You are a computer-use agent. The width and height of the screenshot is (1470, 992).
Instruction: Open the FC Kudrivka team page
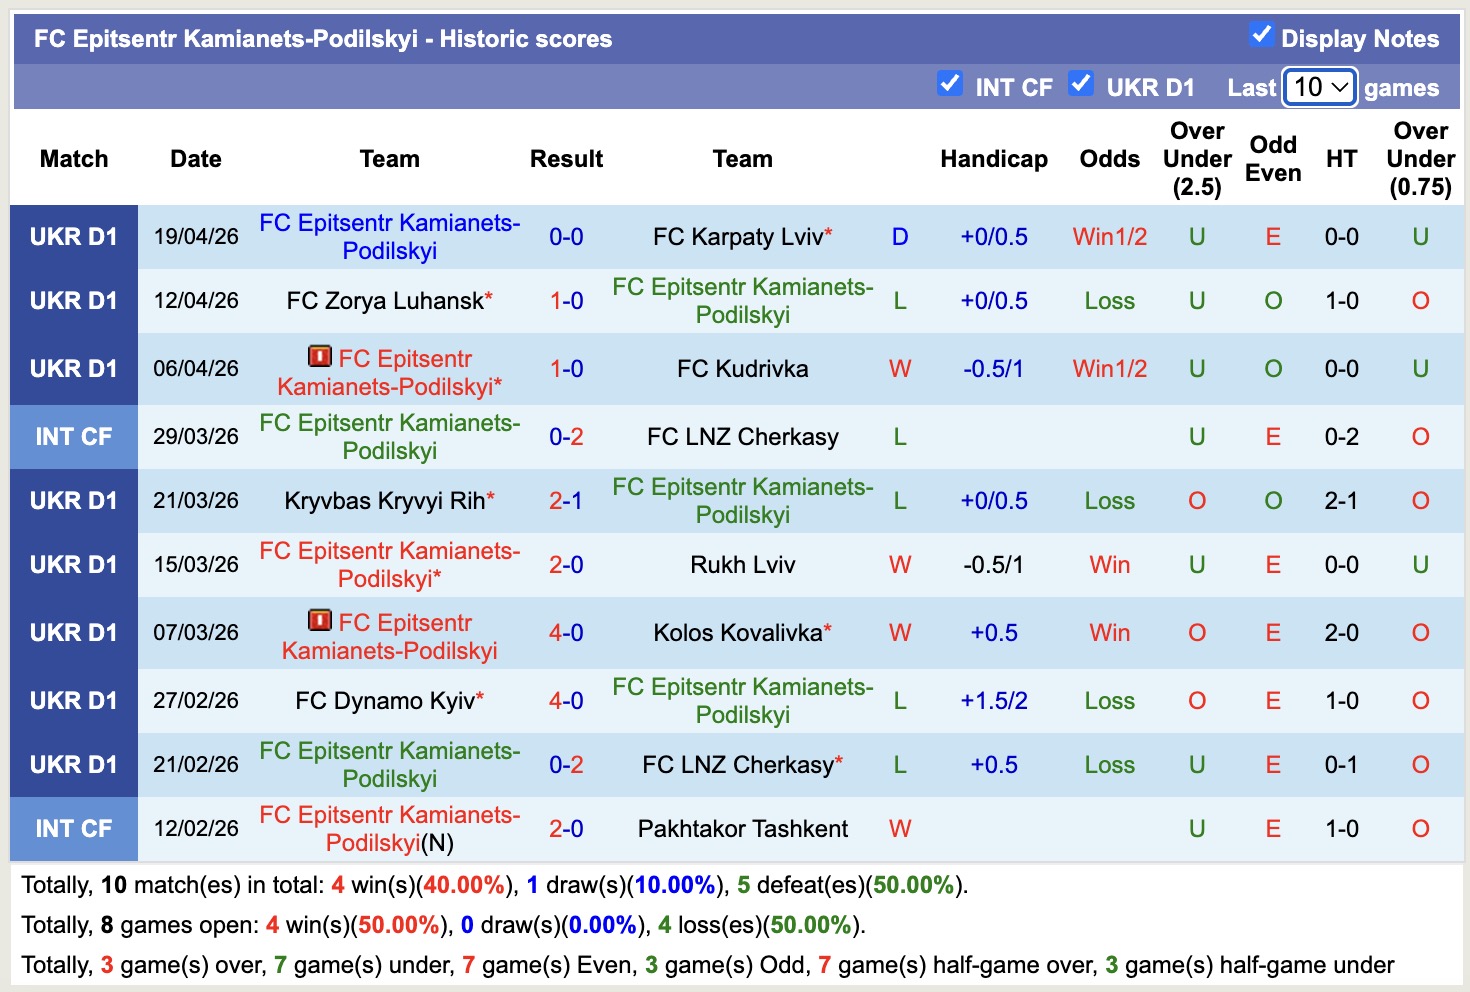[741, 368]
